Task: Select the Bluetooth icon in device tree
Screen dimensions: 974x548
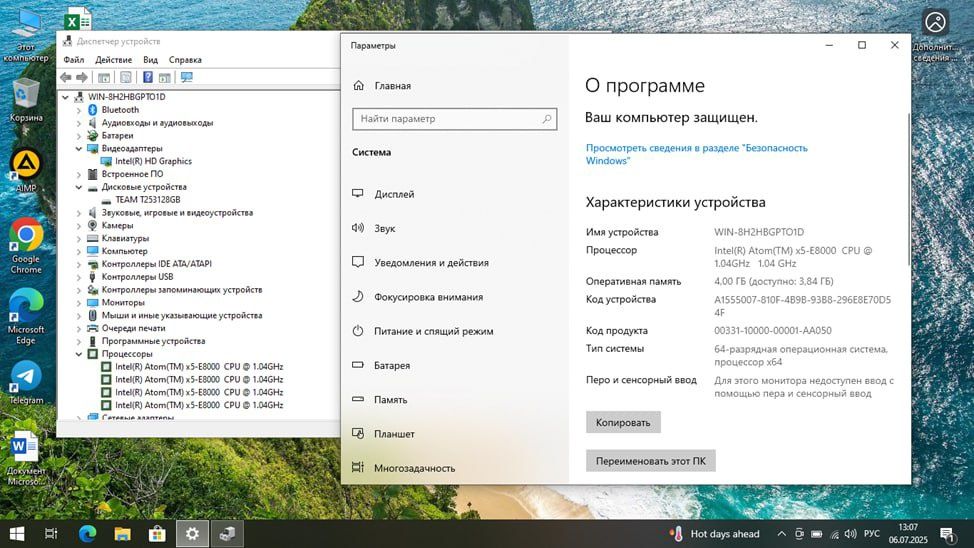Action: 93,109
